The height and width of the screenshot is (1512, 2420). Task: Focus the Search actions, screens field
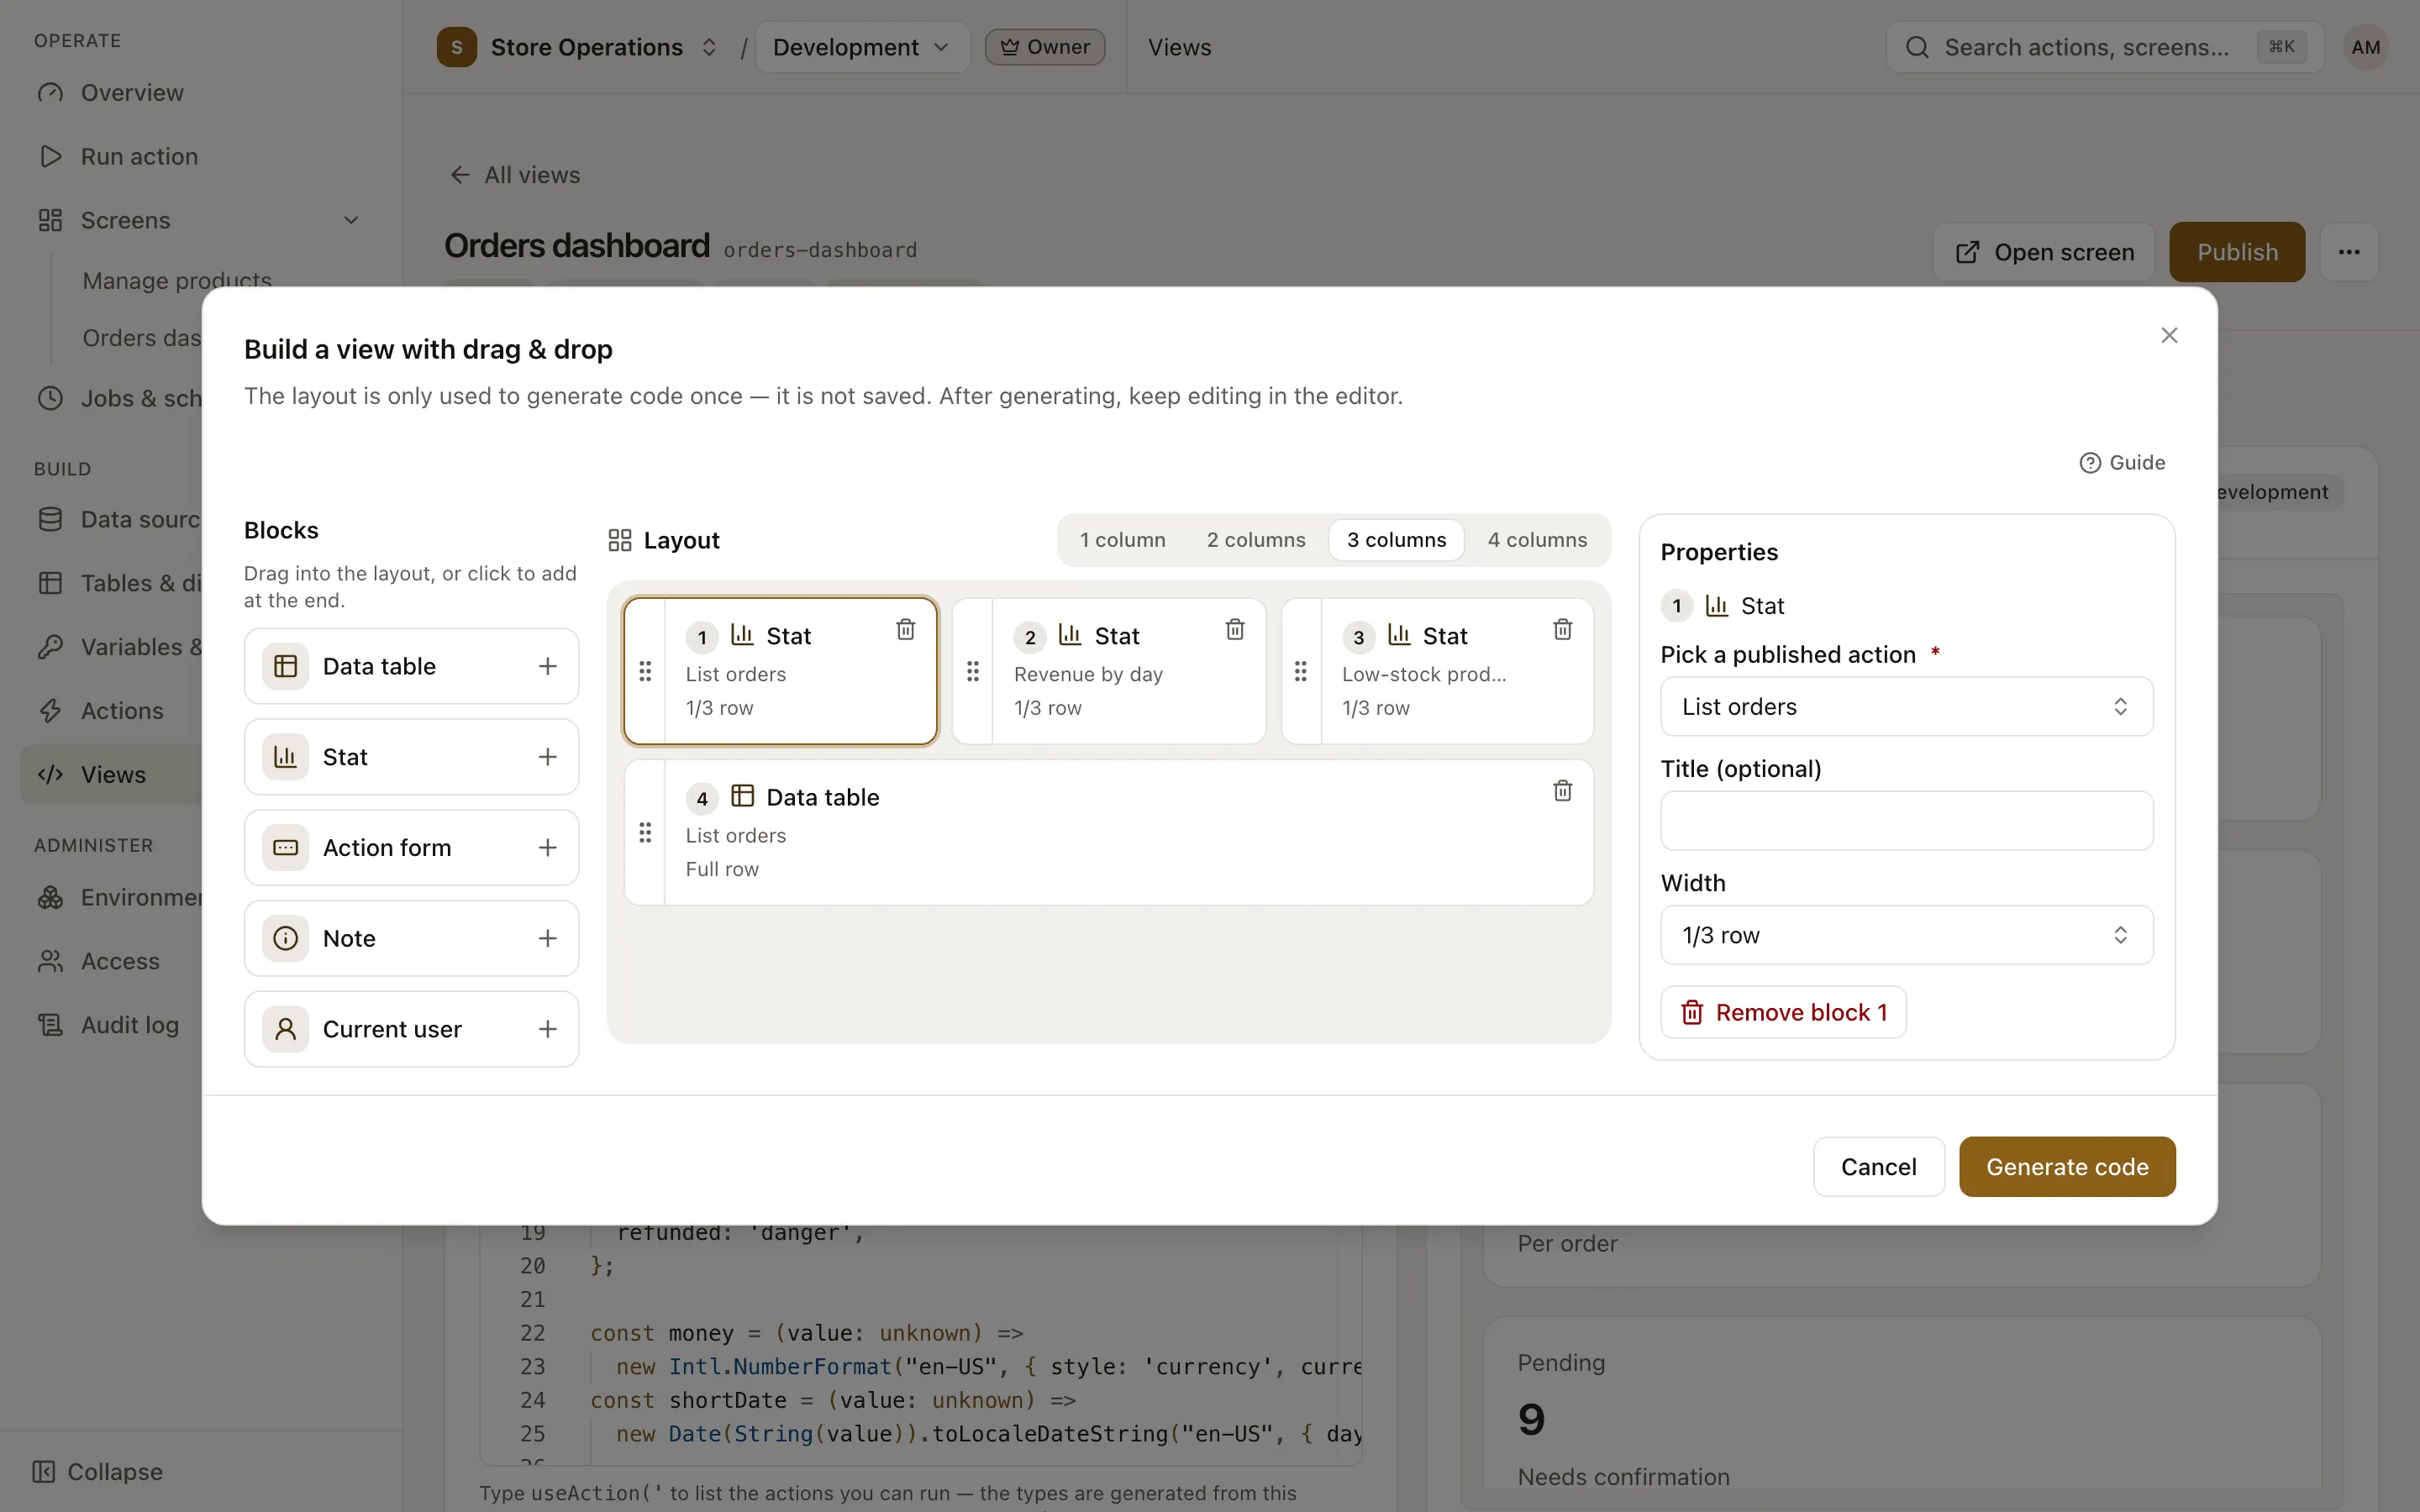(x=2104, y=47)
